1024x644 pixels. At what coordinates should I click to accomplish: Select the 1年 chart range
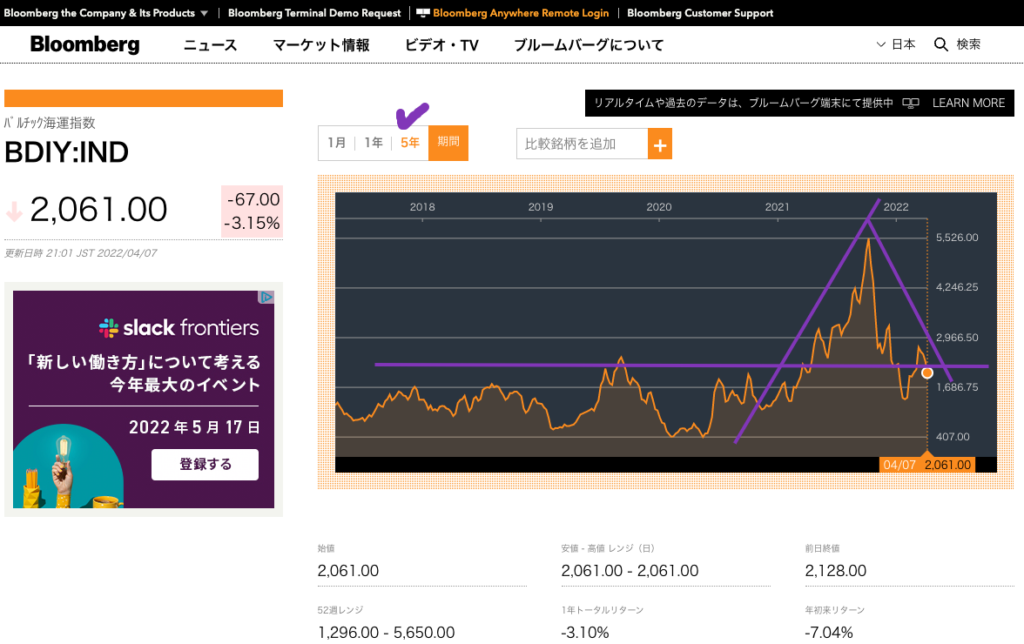coord(373,142)
